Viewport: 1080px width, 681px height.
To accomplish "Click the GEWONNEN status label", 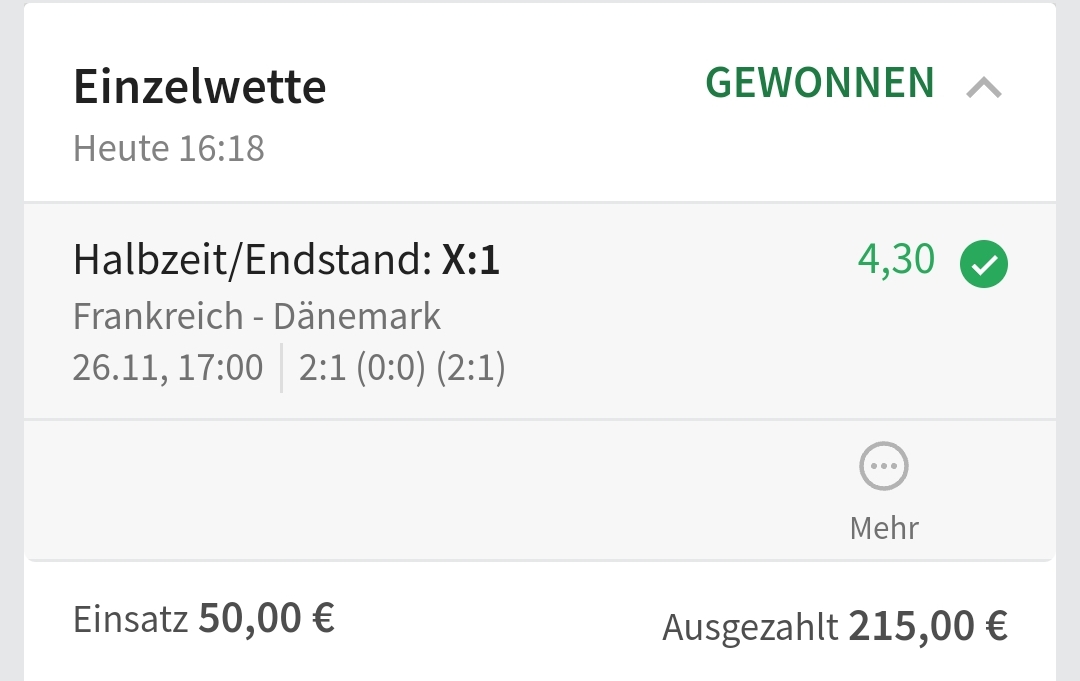I will (x=820, y=84).
